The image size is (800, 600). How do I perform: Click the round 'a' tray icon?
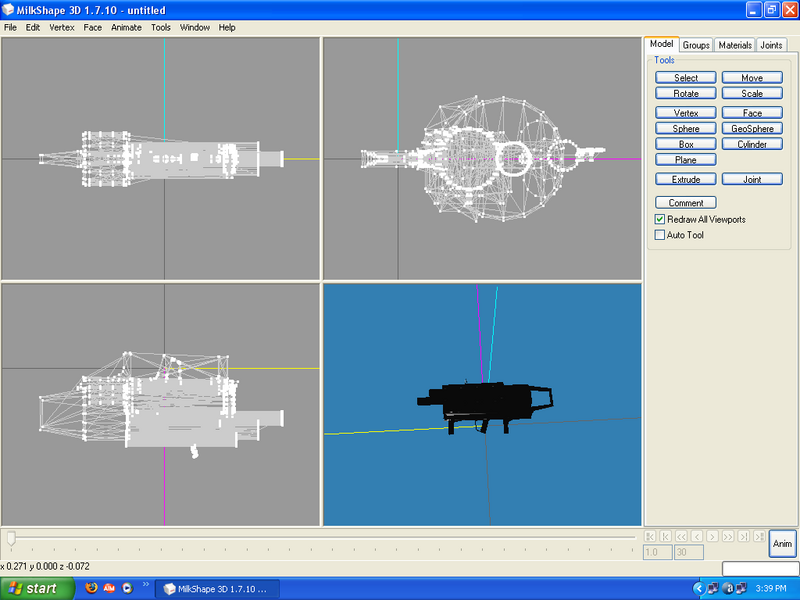[728, 588]
